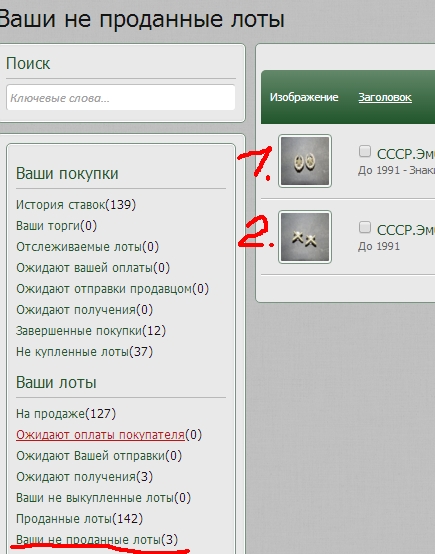
Task: Open История ставок(139) link
Action: (76, 205)
